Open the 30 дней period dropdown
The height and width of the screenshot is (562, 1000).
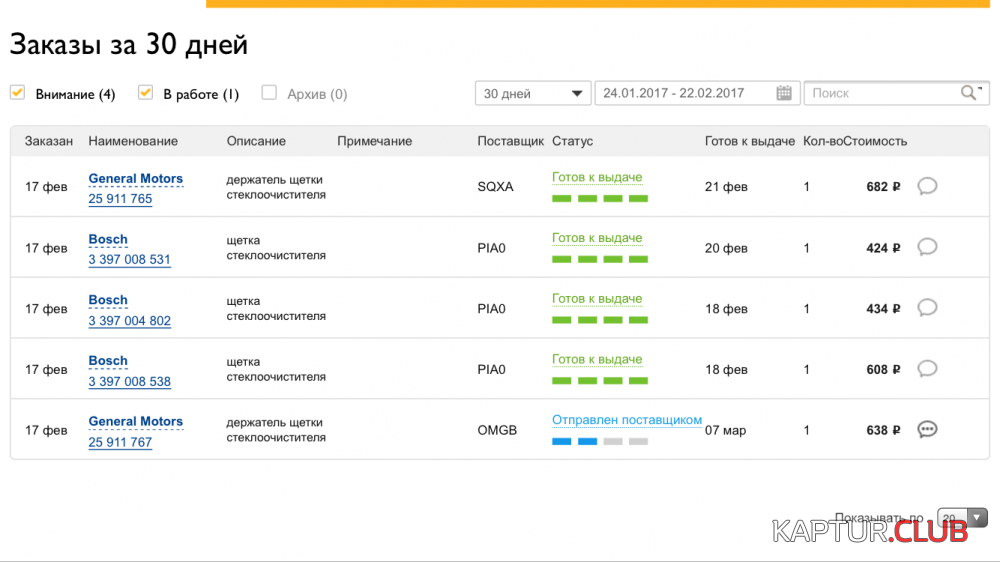(533, 93)
